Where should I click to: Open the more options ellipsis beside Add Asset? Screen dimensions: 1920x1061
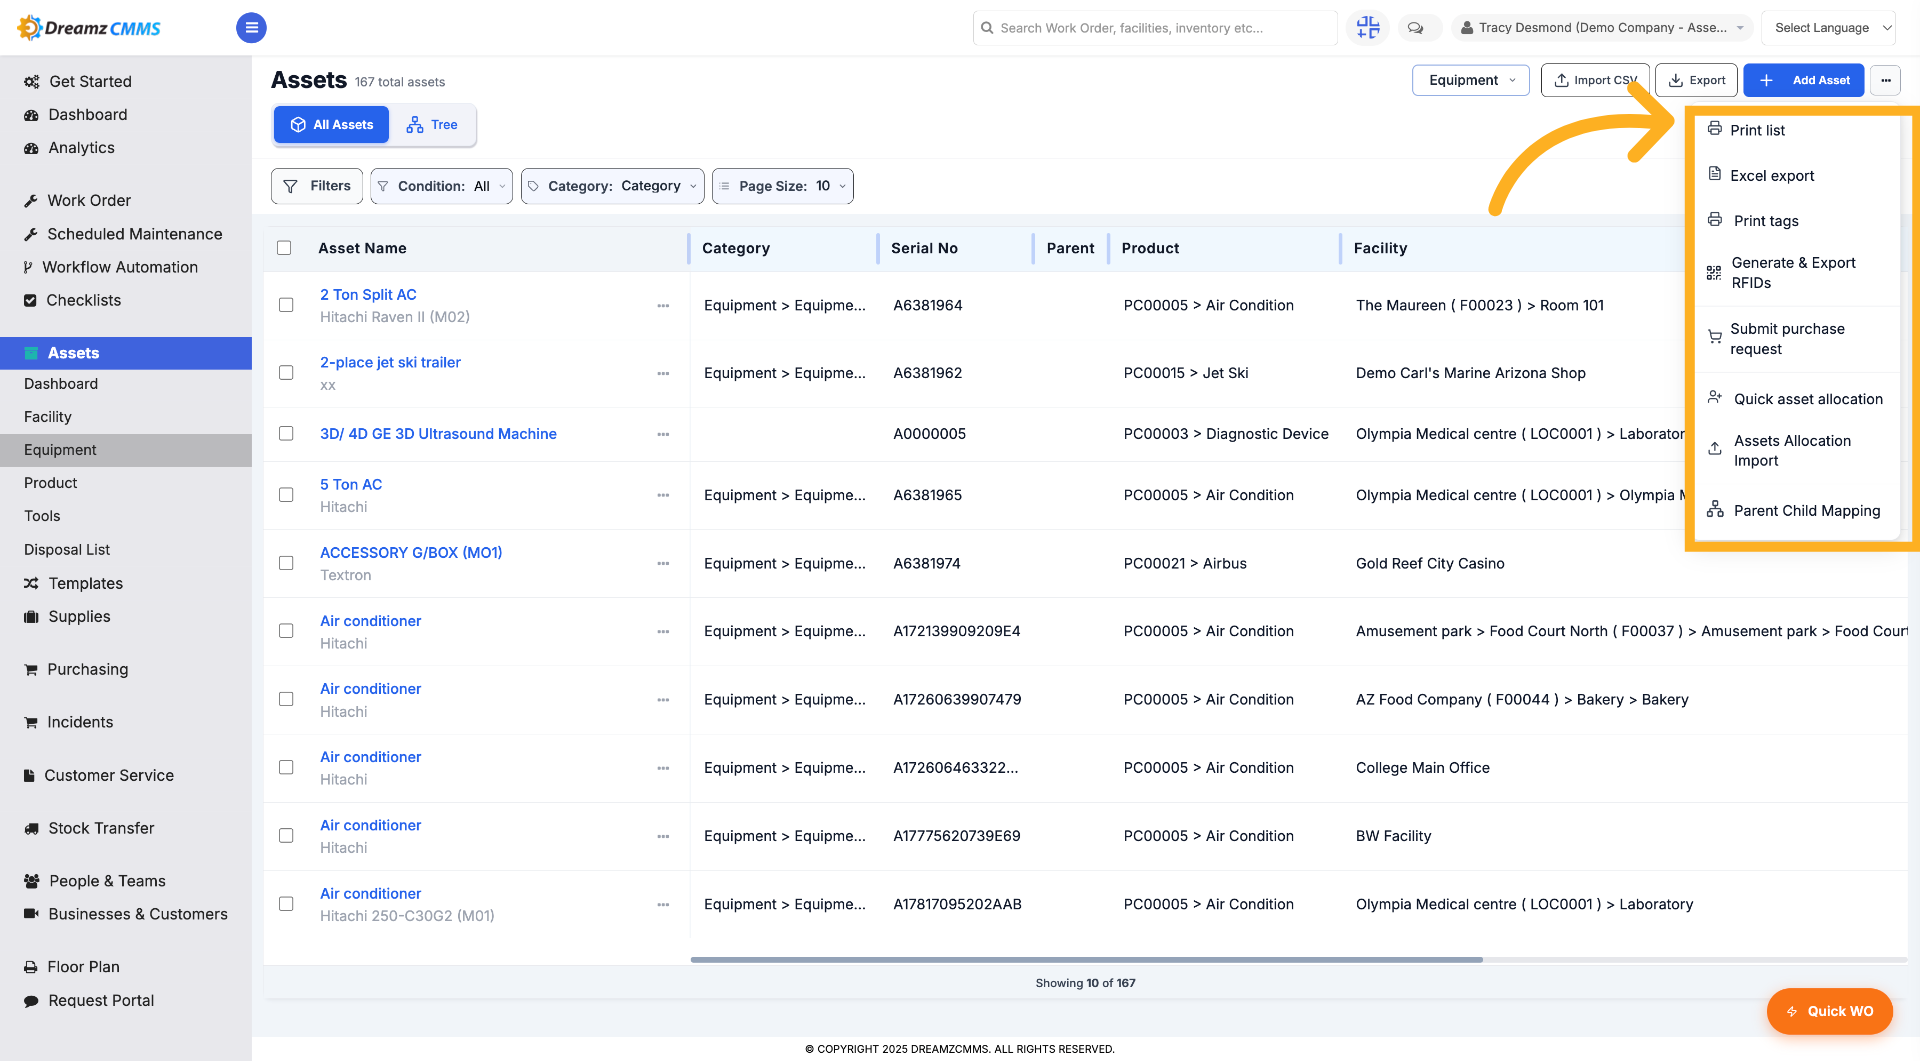click(x=1885, y=80)
